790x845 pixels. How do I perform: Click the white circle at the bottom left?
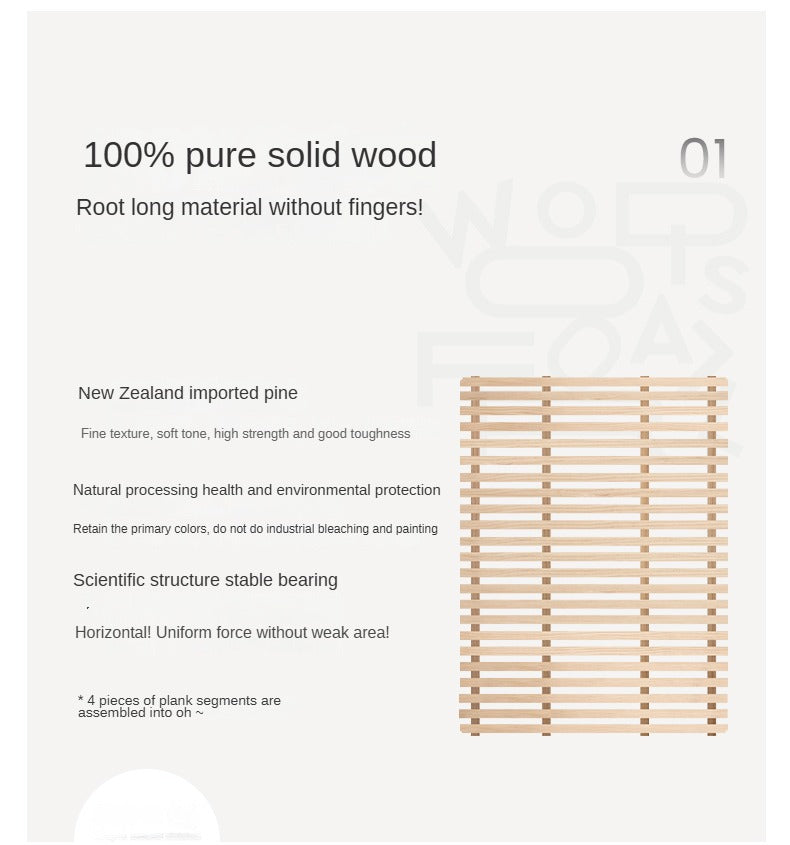147,810
